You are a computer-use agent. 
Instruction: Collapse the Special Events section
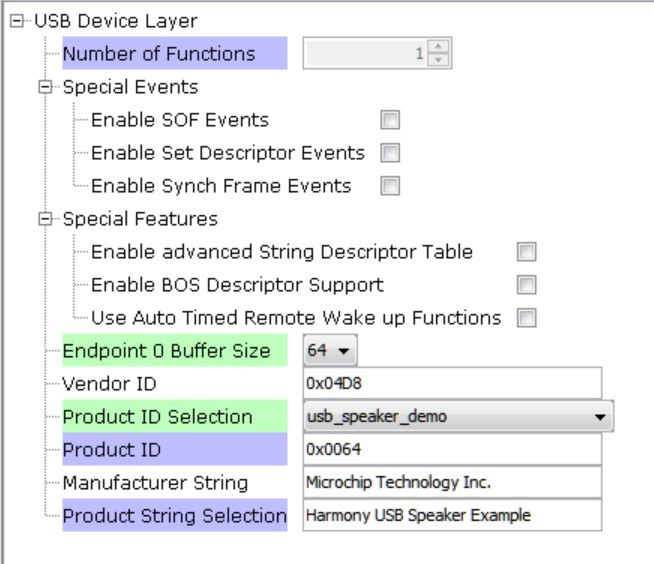coord(45,87)
